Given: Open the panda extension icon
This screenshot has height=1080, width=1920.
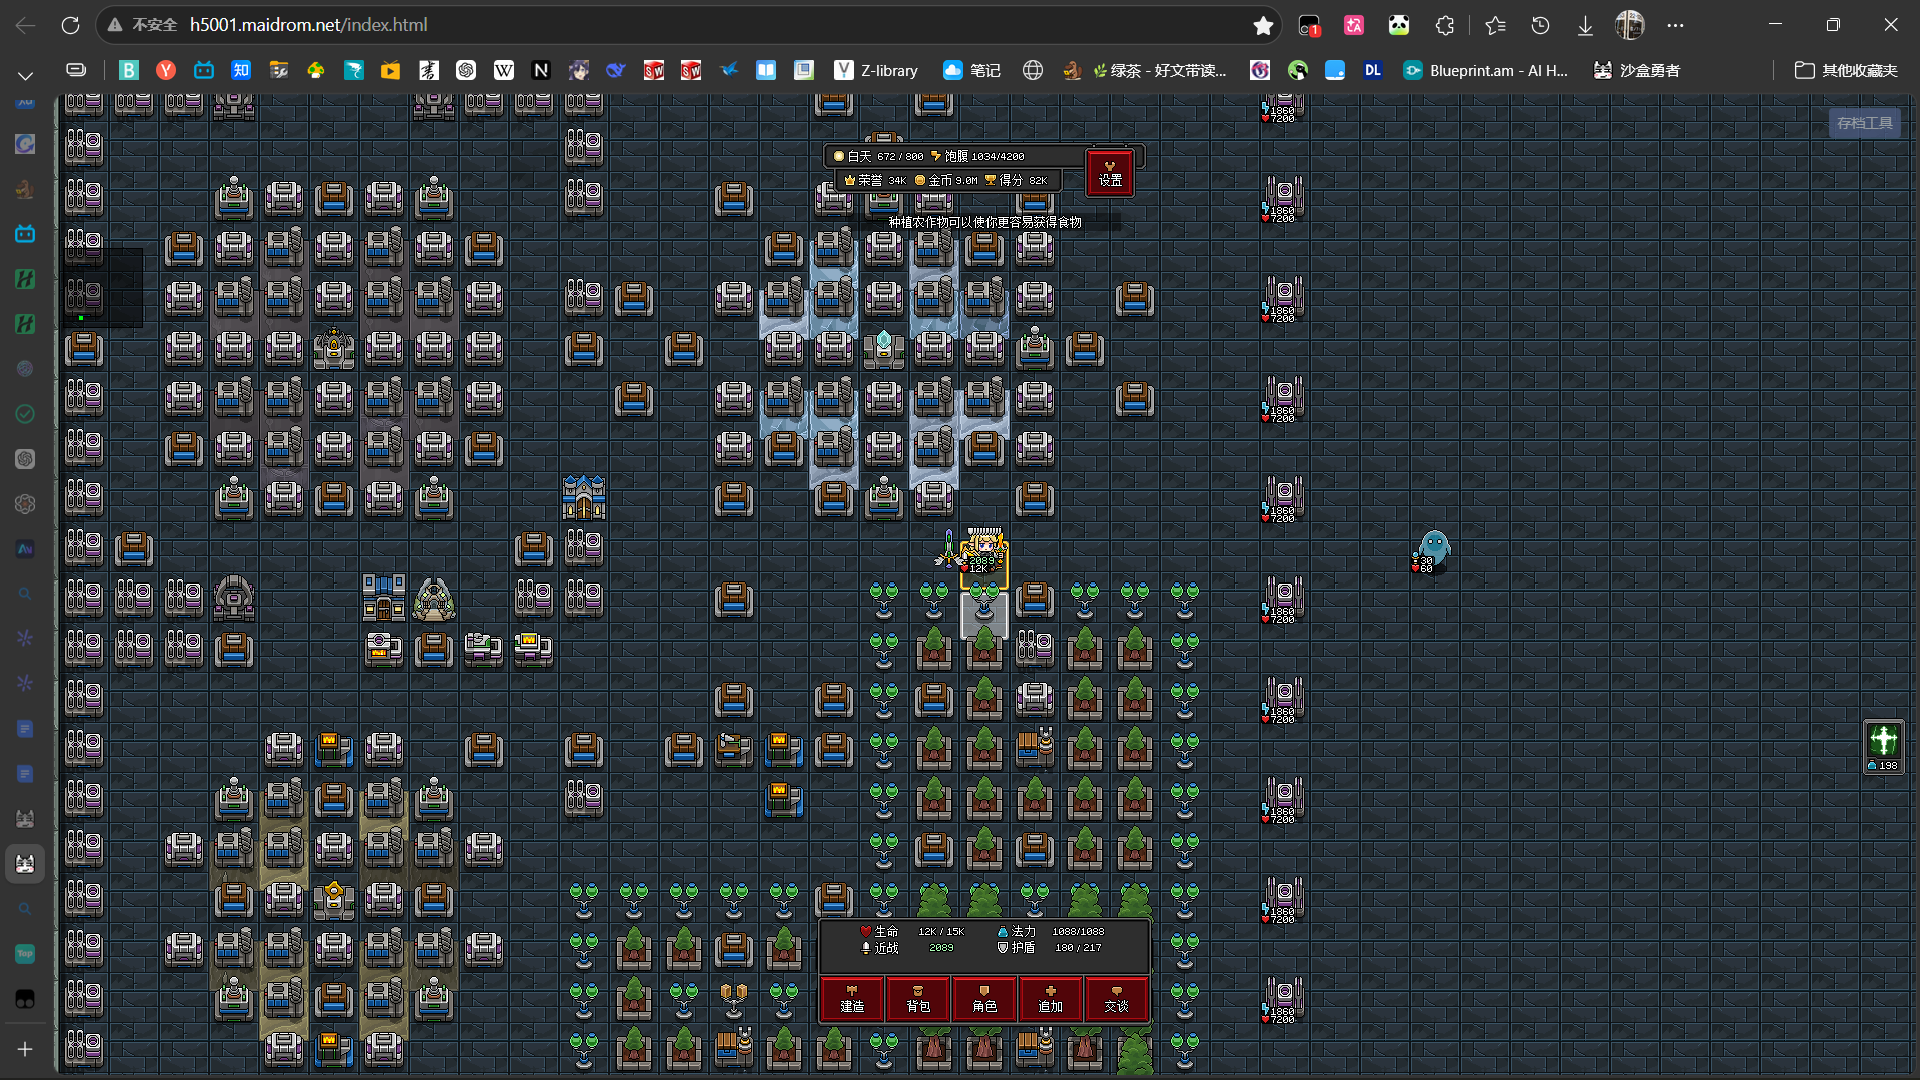Looking at the screenshot, I should point(1399,25).
